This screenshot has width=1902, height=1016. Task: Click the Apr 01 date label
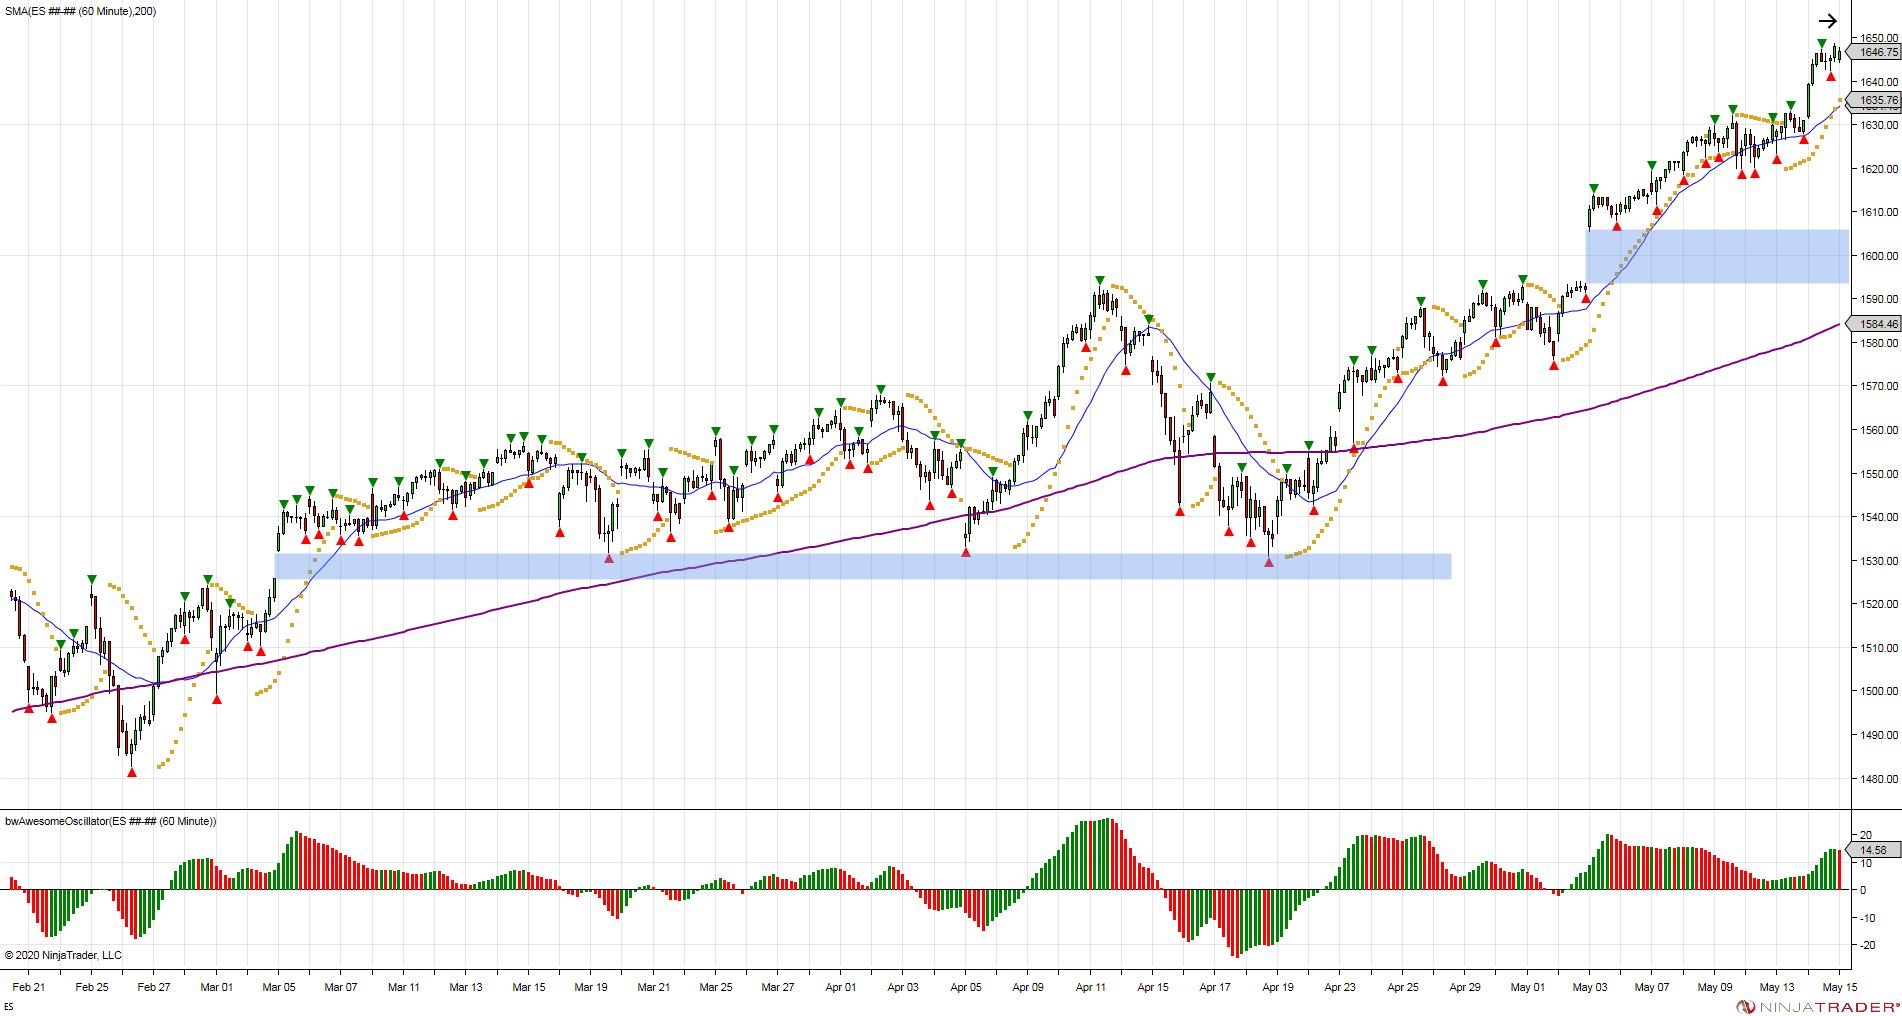click(841, 987)
